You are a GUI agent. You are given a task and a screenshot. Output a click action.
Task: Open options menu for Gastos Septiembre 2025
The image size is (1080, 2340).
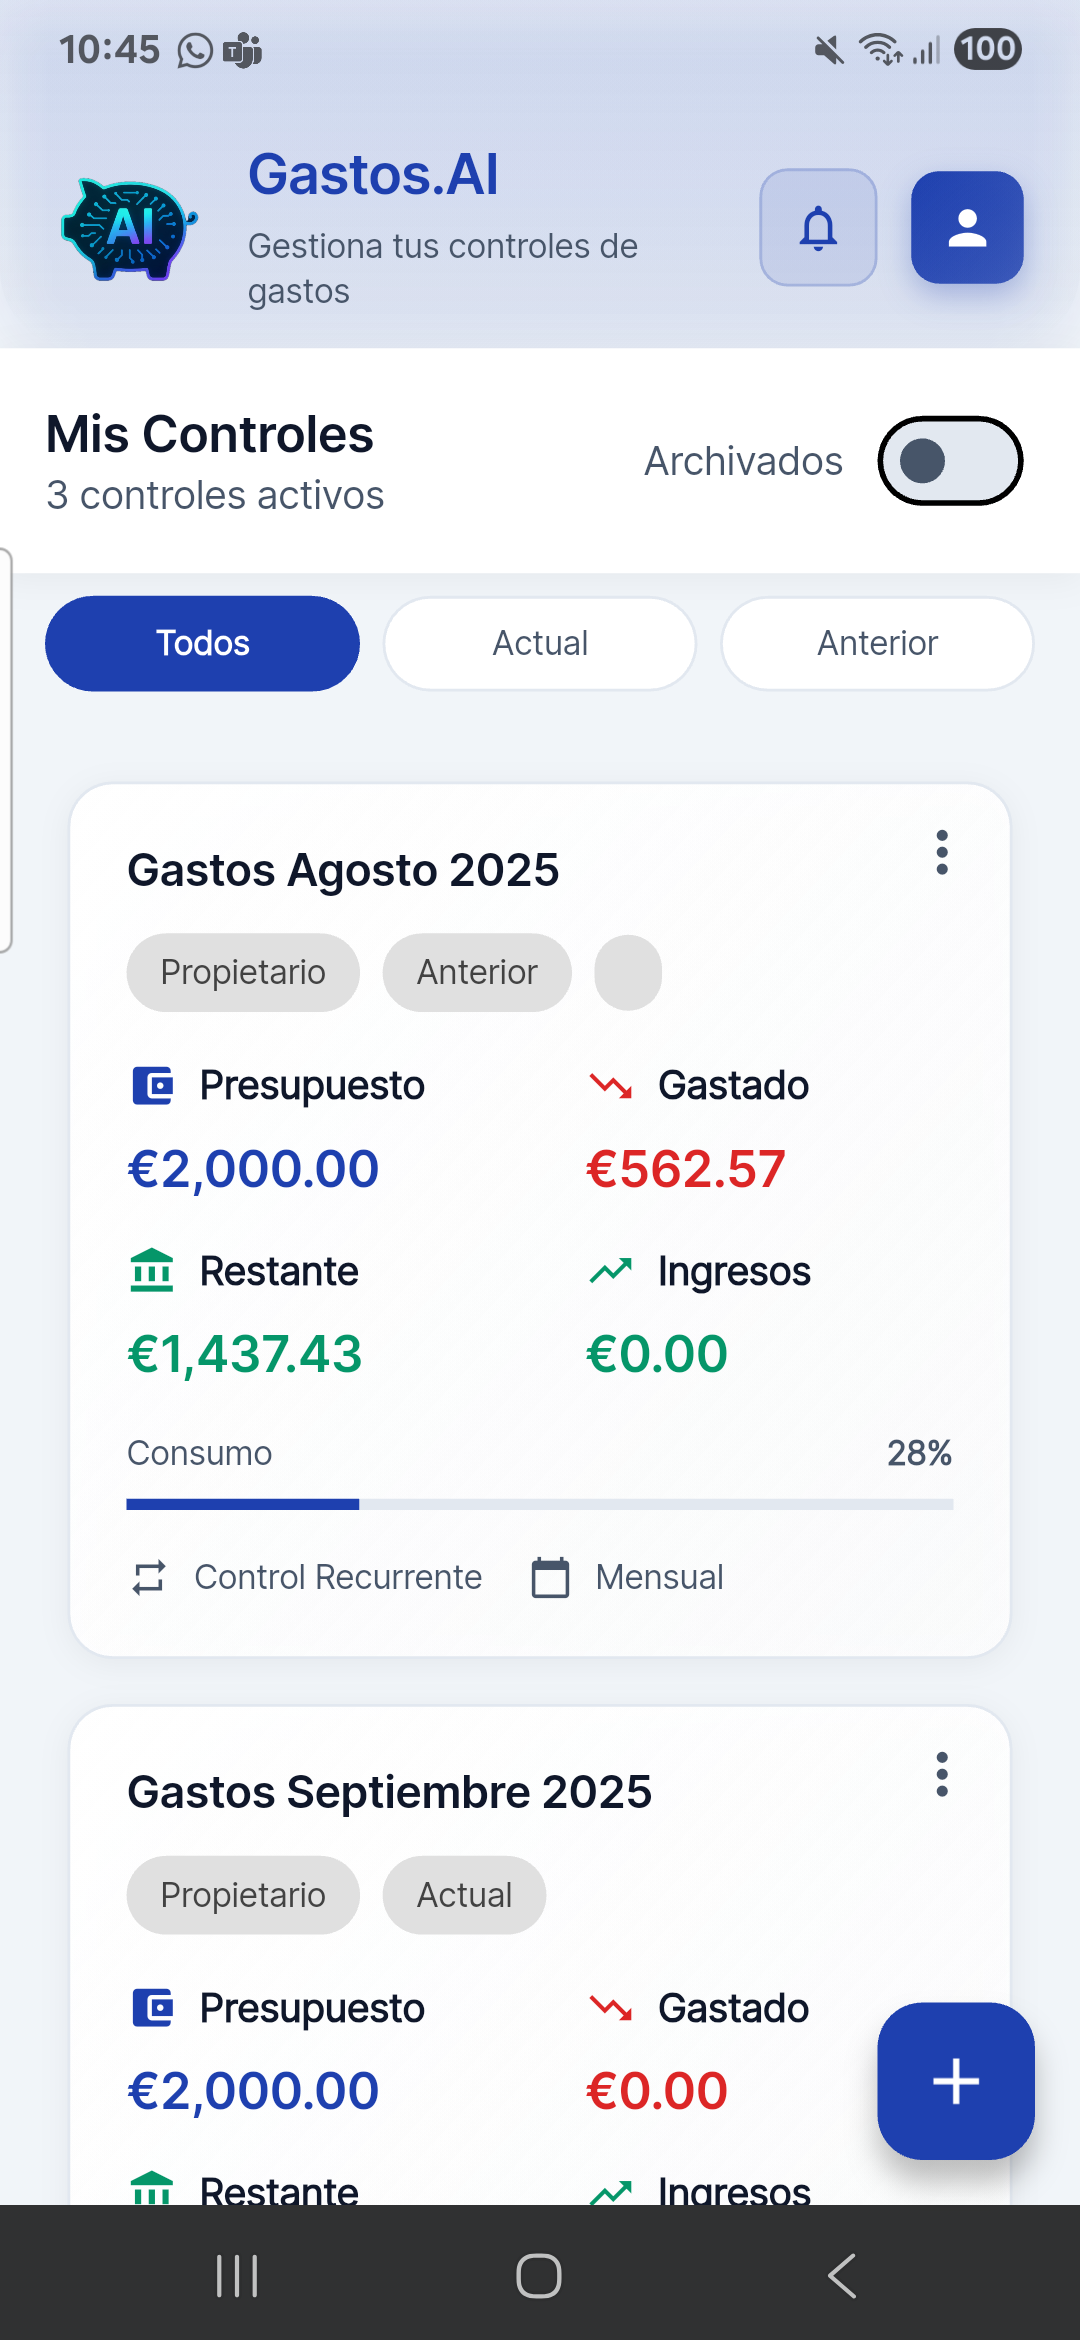[941, 1775]
